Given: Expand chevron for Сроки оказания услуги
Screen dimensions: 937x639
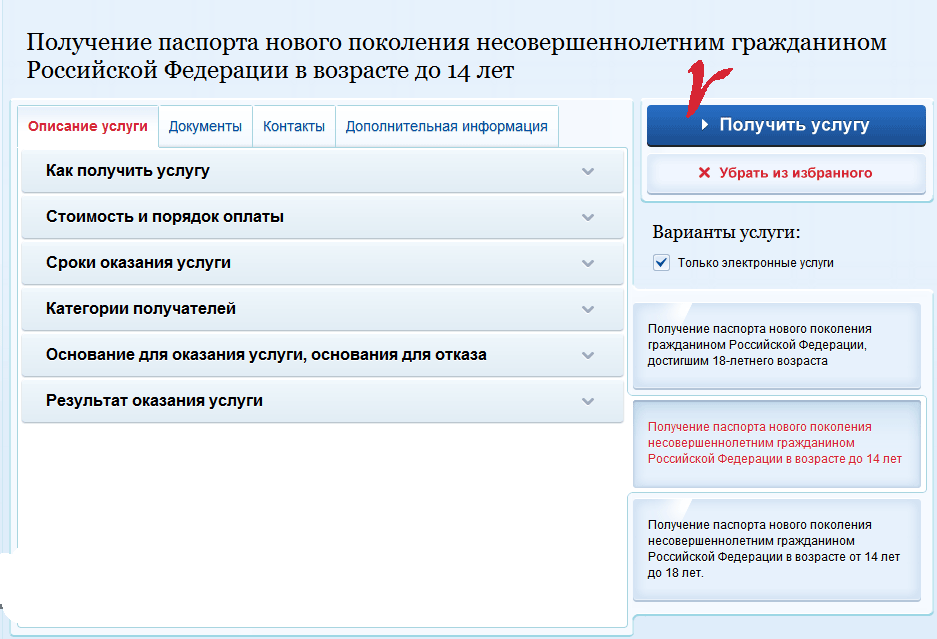Looking at the screenshot, I should point(588,263).
